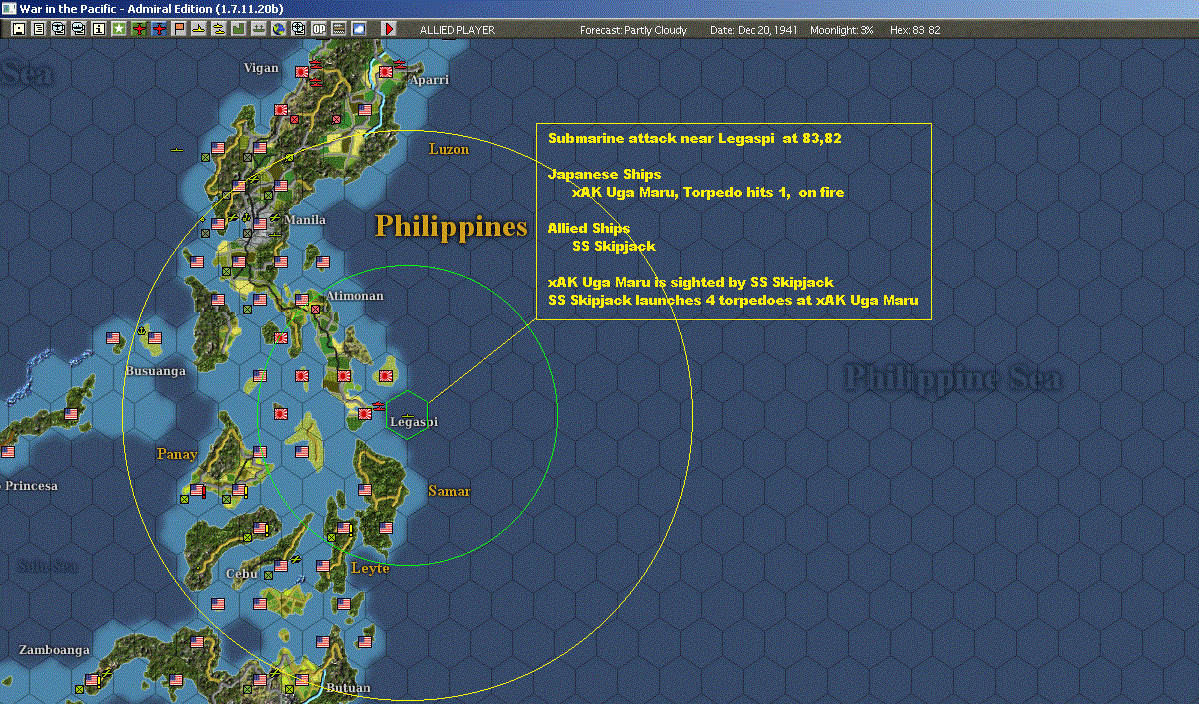This screenshot has width=1199, height=704.
Task: Click the US flag on Samar island
Action: click(x=365, y=490)
